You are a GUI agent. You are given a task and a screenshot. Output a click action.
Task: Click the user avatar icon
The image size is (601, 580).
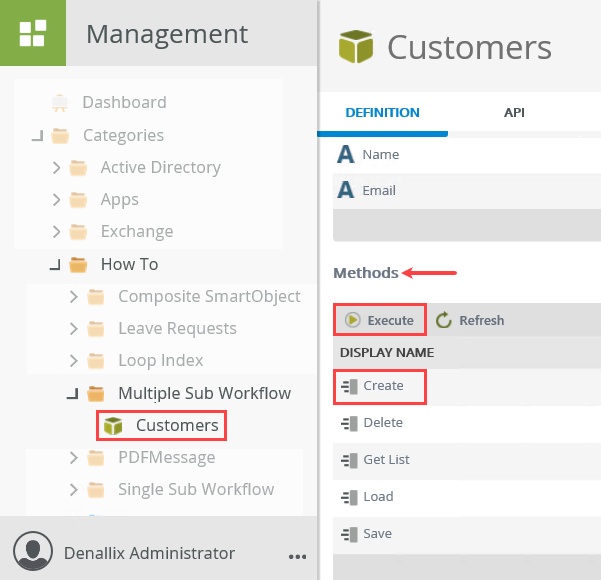pos(33,553)
